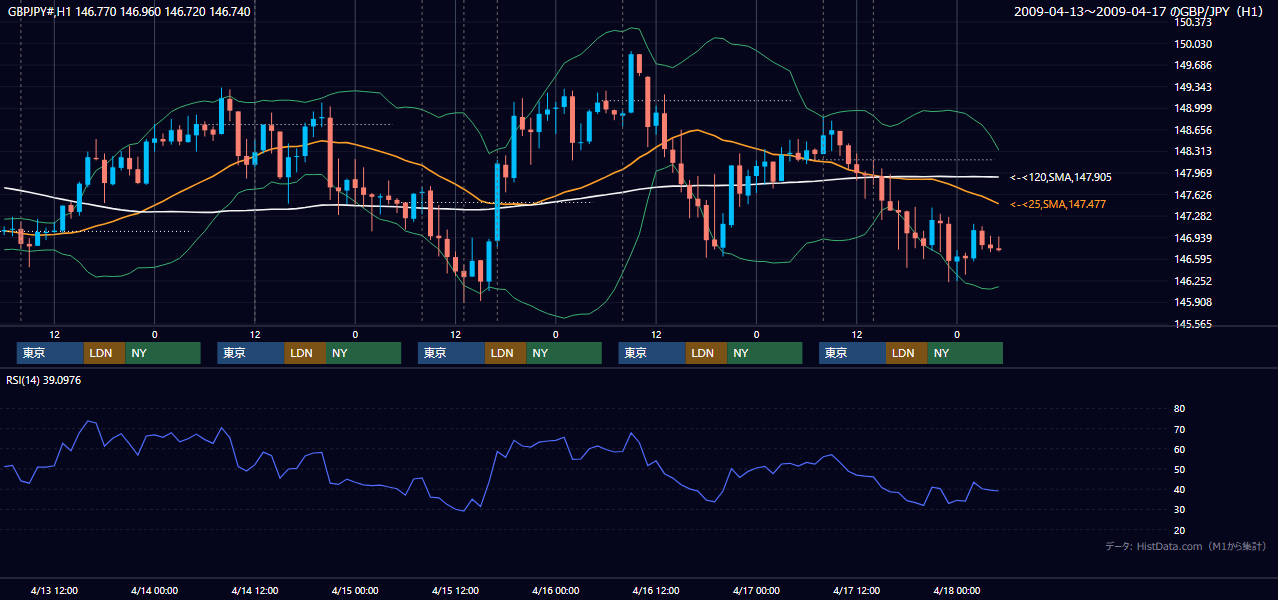This screenshot has width=1278, height=600.
Task: Click the 4/13 12:00 time axis label
Action: [x=54, y=591]
